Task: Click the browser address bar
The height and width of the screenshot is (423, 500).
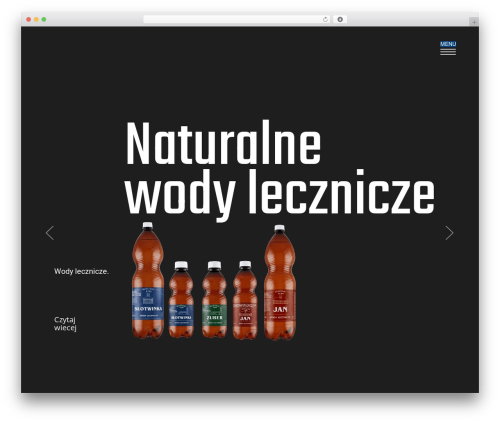Action: click(x=236, y=20)
